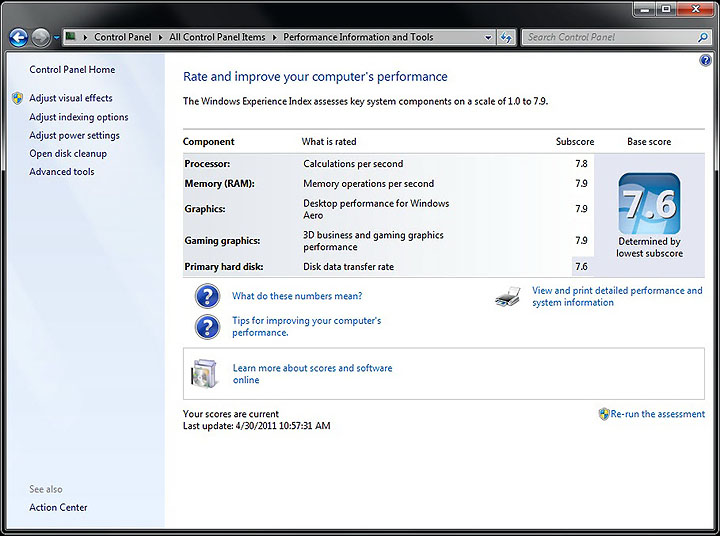
Task: Click the Graphics: row label
Action: click(205, 209)
